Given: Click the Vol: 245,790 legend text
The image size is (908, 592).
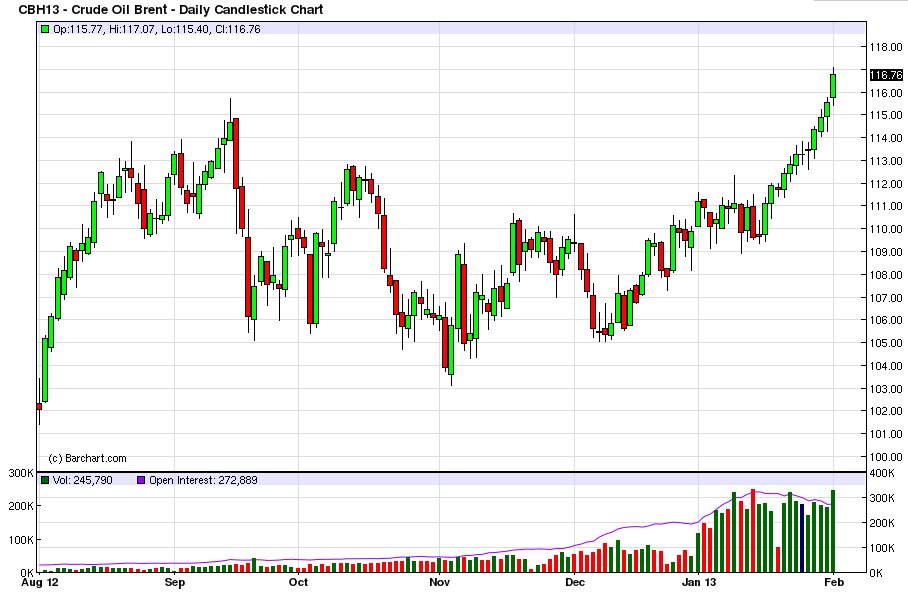Looking at the screenshot, I should [83, 480].
